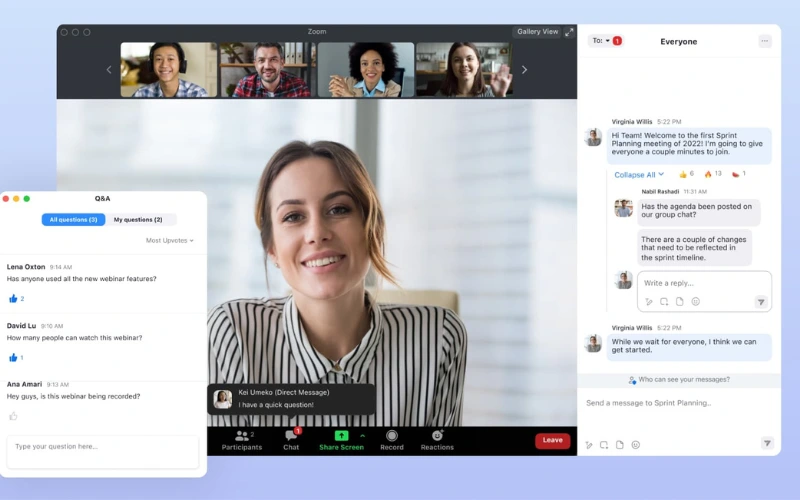Attach a file in the main message box
The height and width of the screenshot is (500, 800).
(619, 444)
